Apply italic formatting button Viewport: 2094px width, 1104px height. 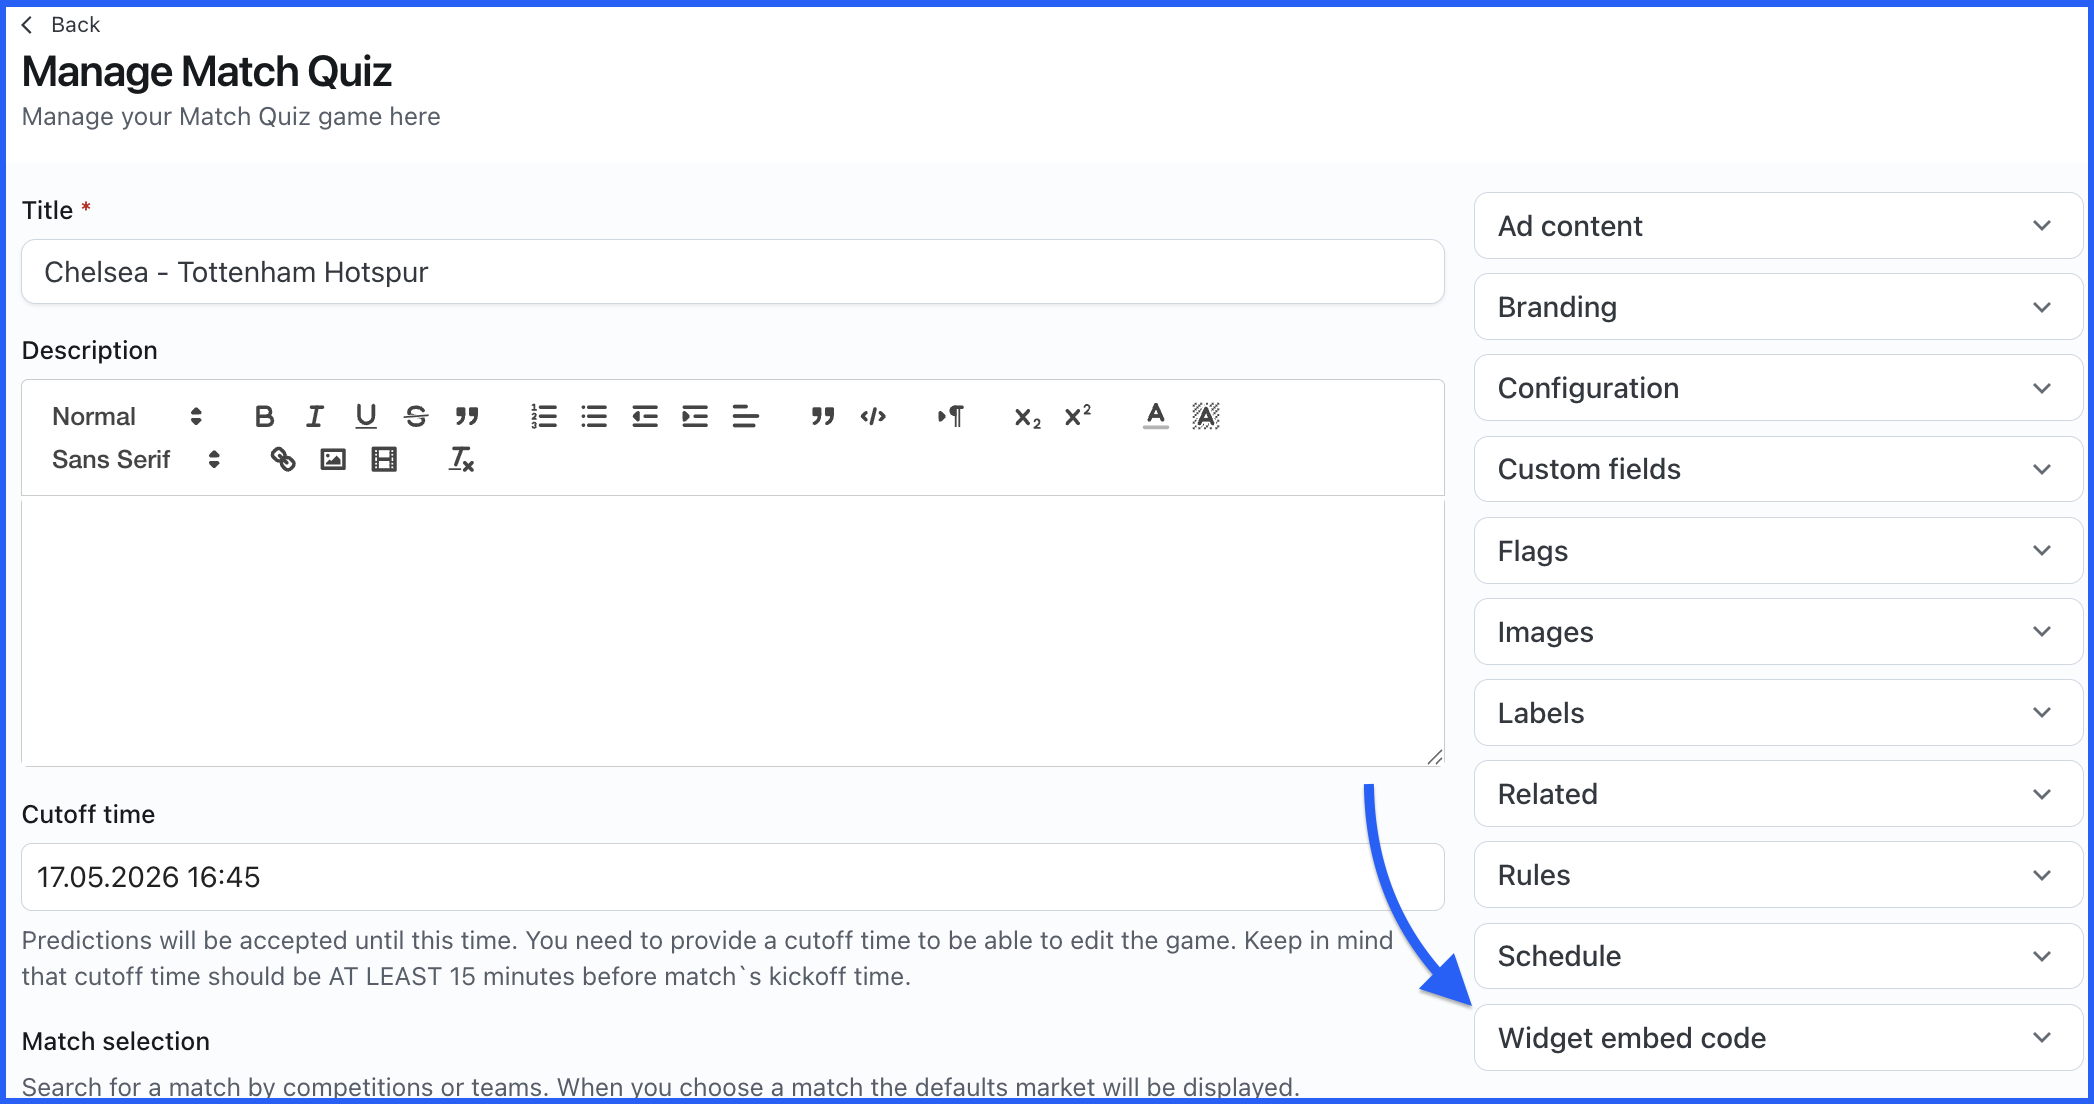pos(315,416)
